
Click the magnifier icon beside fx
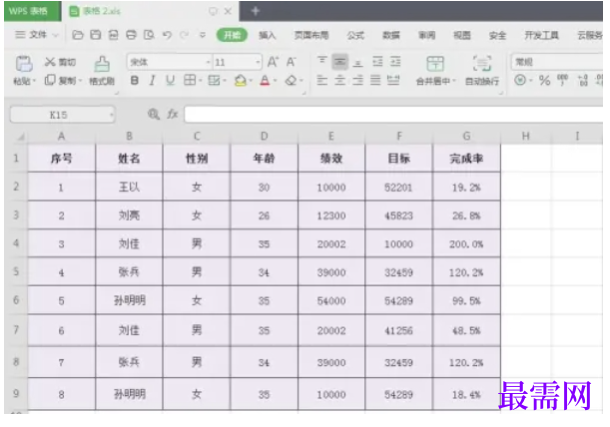[x=153, y=114]
